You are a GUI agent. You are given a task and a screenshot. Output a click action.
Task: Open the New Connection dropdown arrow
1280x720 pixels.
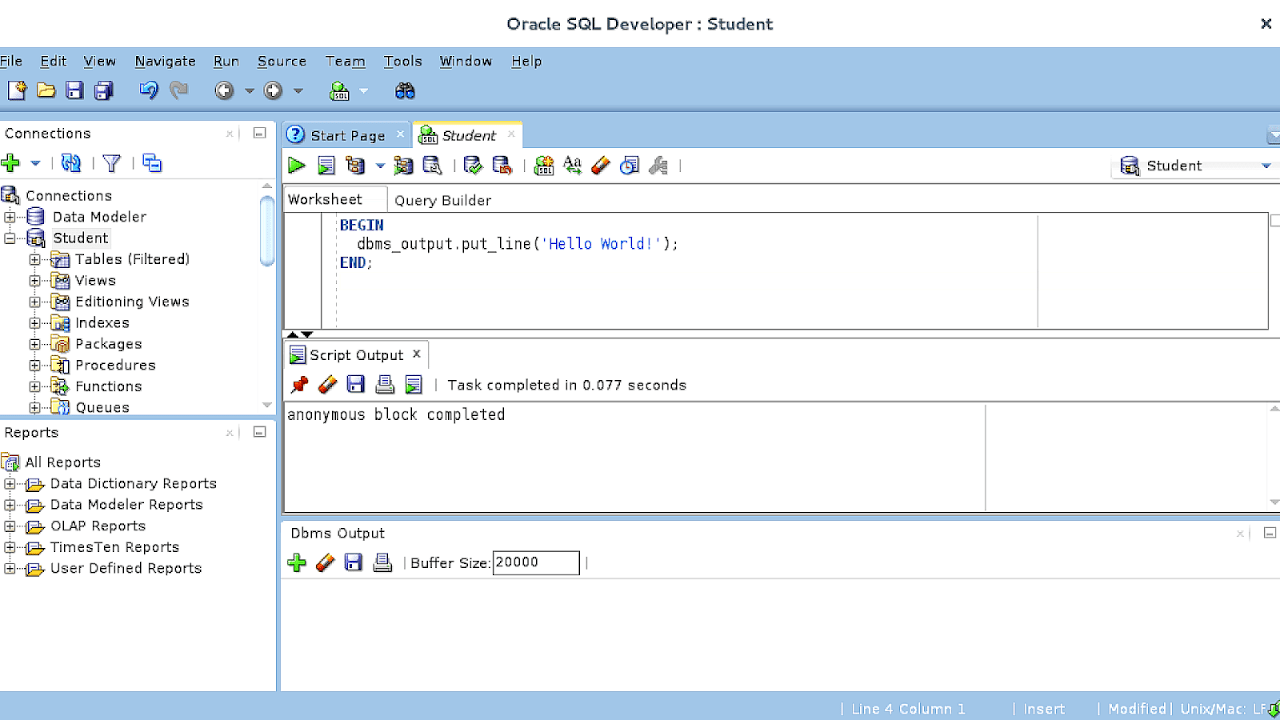click(35, 163)
